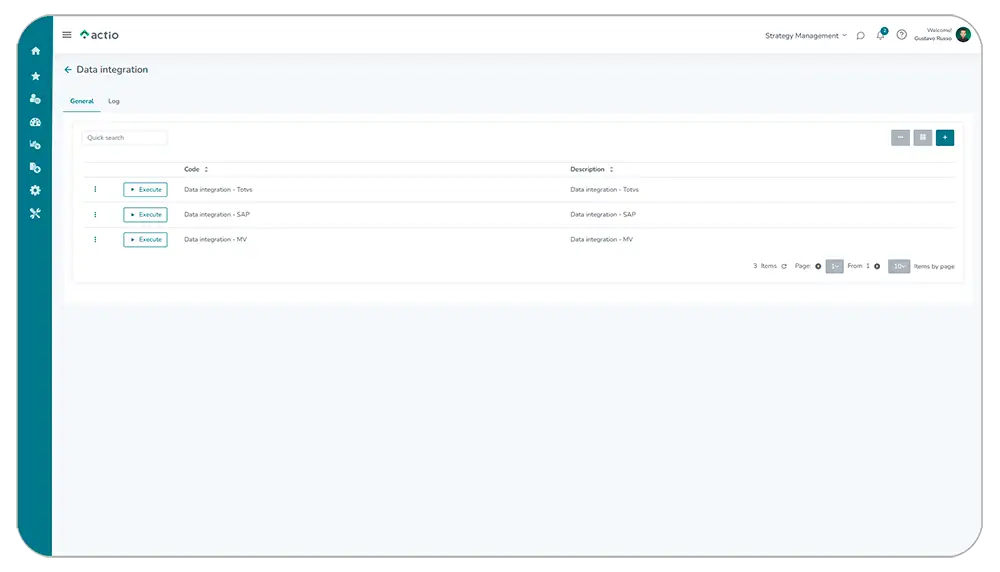Execute the Data integration - MV row

146,240
